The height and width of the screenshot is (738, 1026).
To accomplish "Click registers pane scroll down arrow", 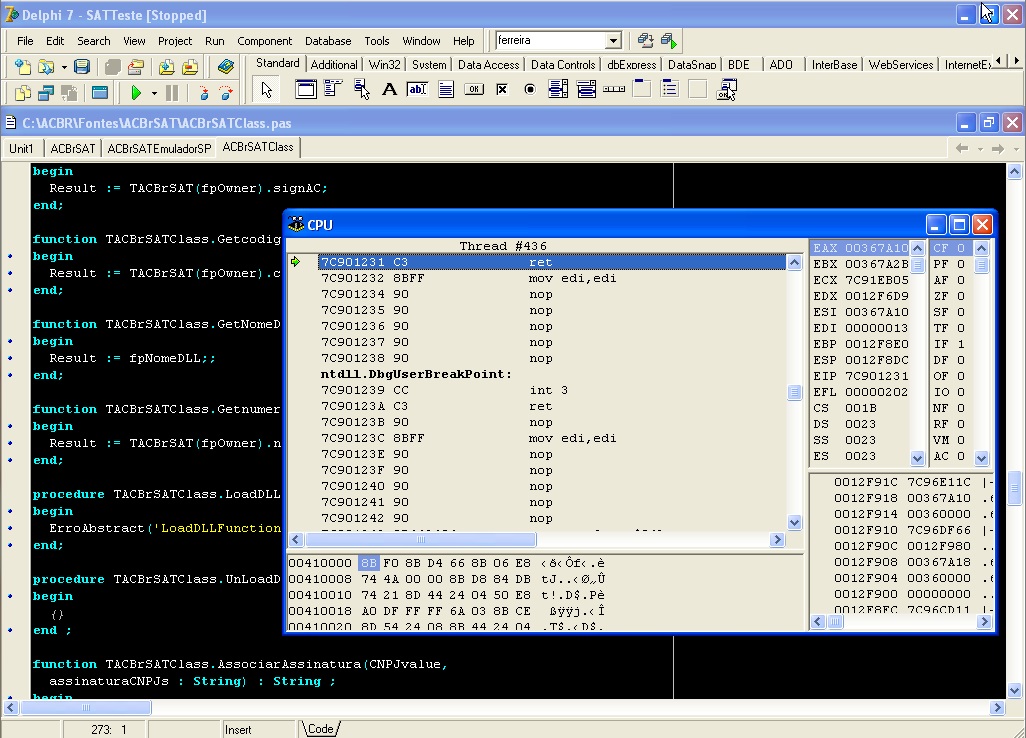I will (x=917, y=458).
